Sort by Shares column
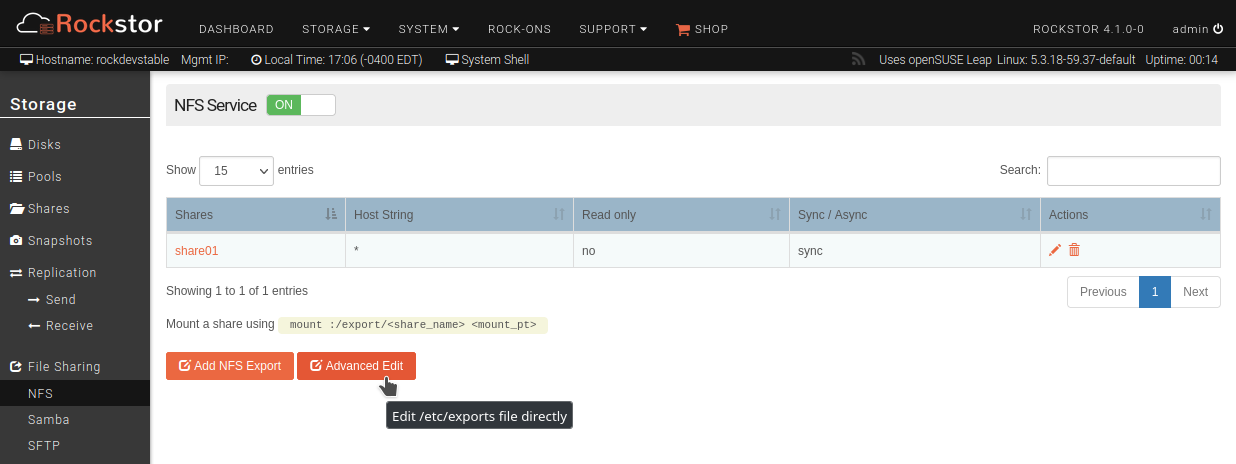The image size is (1236, 464). 255,215
